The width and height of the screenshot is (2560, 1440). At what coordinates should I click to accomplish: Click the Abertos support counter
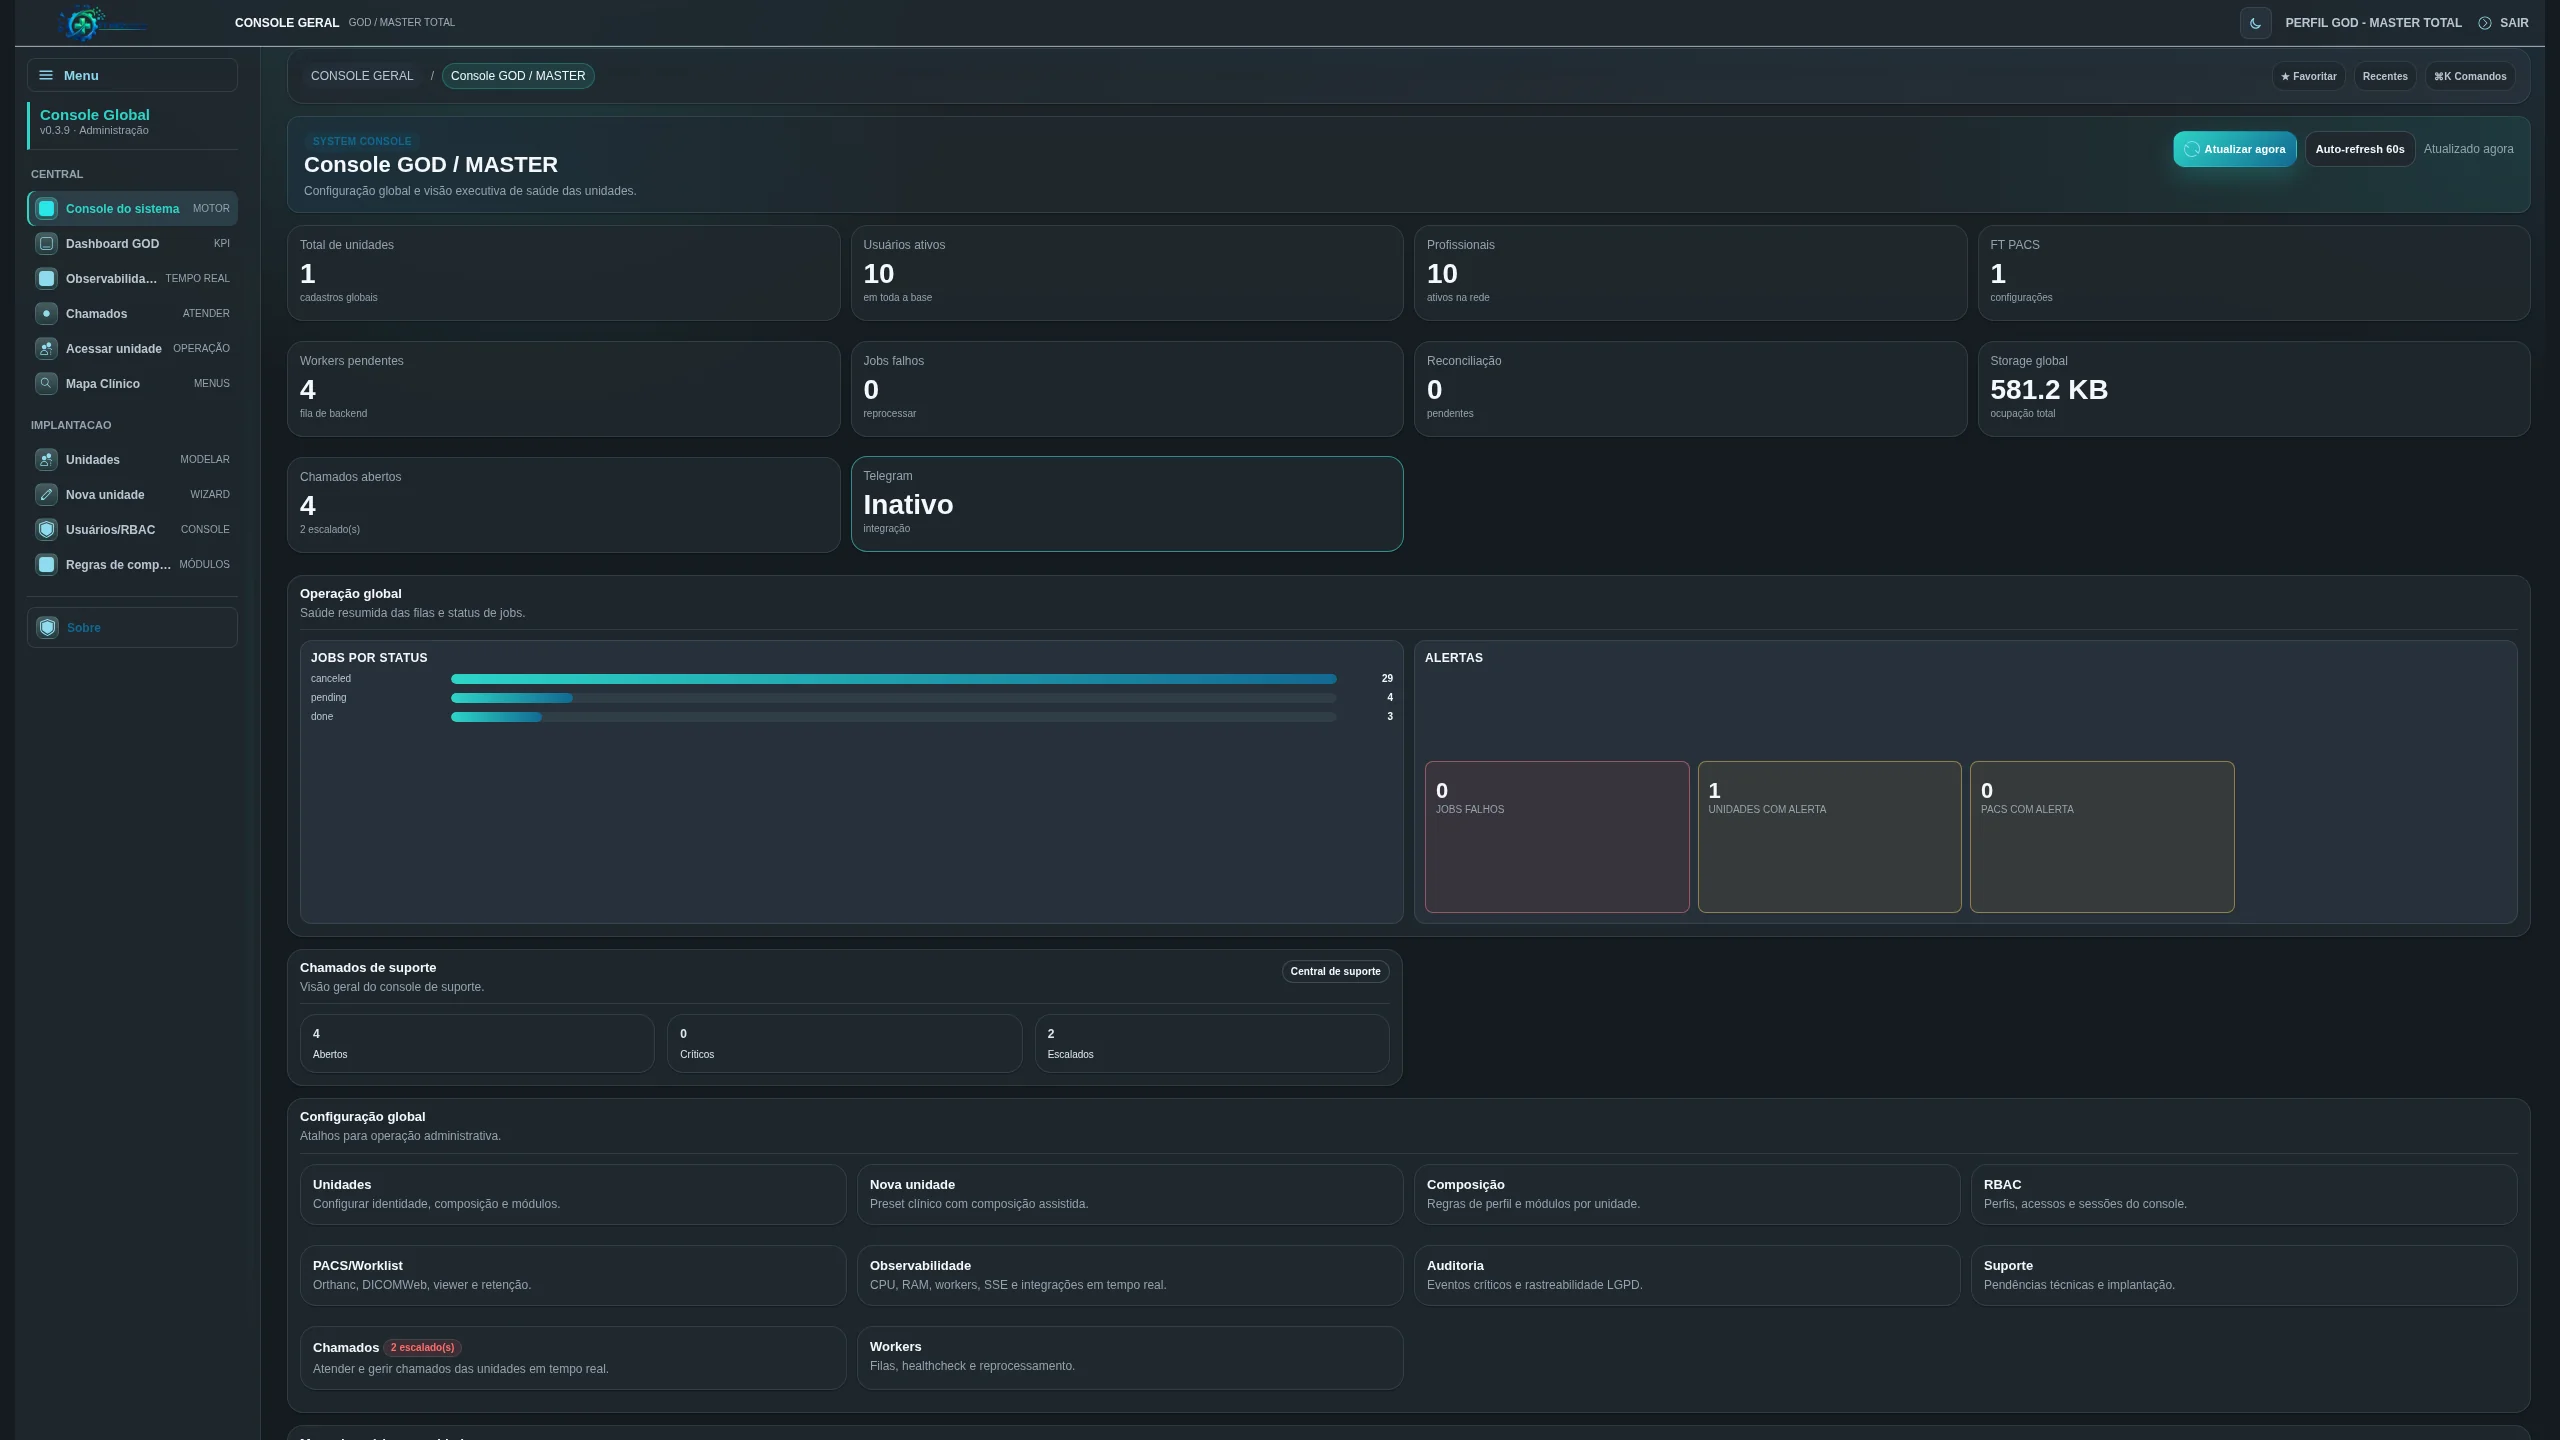pos(477,1044)
